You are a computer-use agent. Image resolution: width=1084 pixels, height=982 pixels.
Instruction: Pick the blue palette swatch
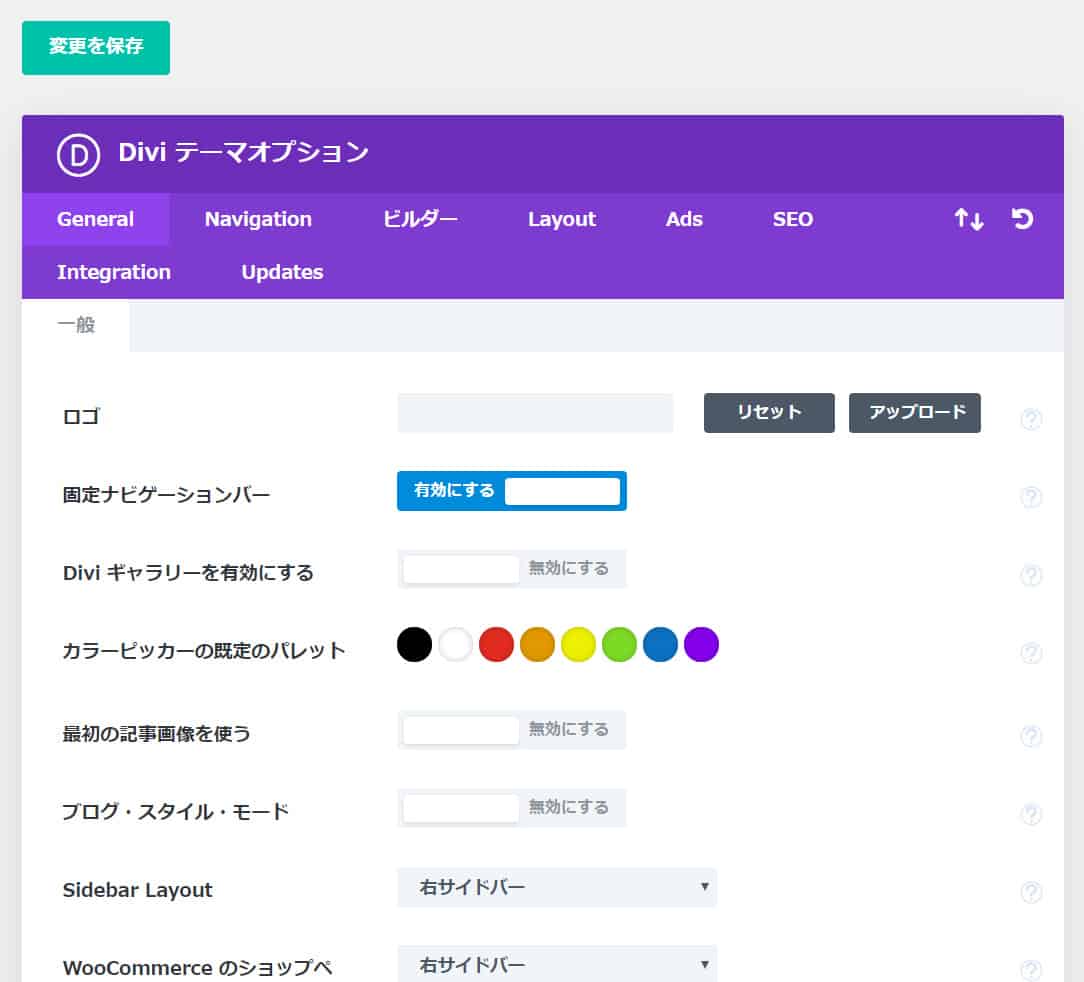pos(660,645)
